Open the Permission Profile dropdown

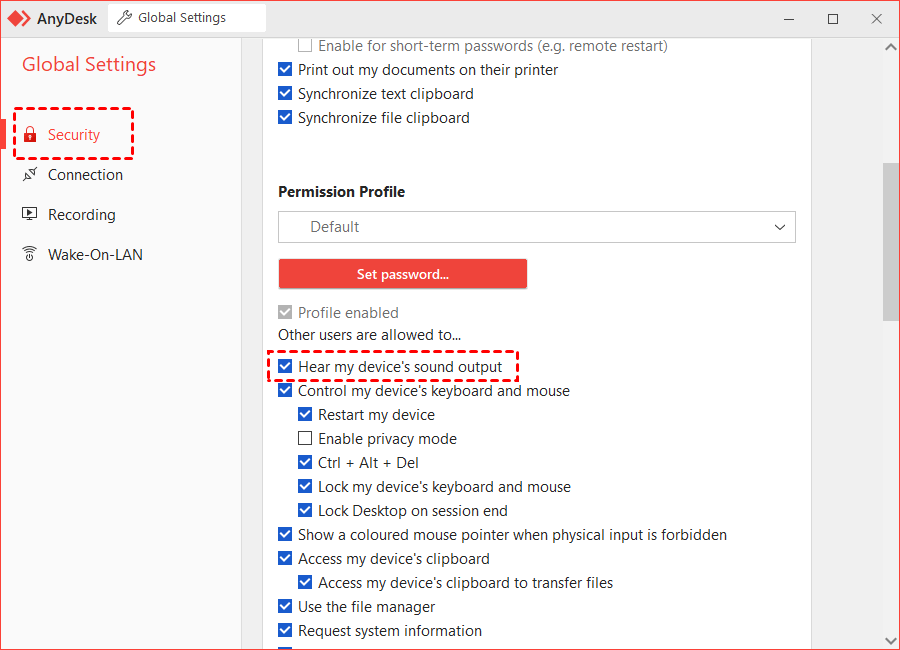click(536, 227)
